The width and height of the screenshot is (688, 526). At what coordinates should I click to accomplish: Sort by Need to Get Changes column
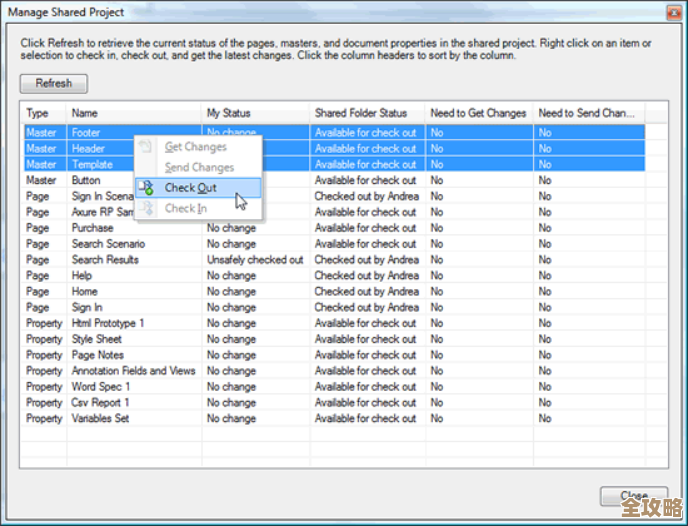tap(478, 113)
